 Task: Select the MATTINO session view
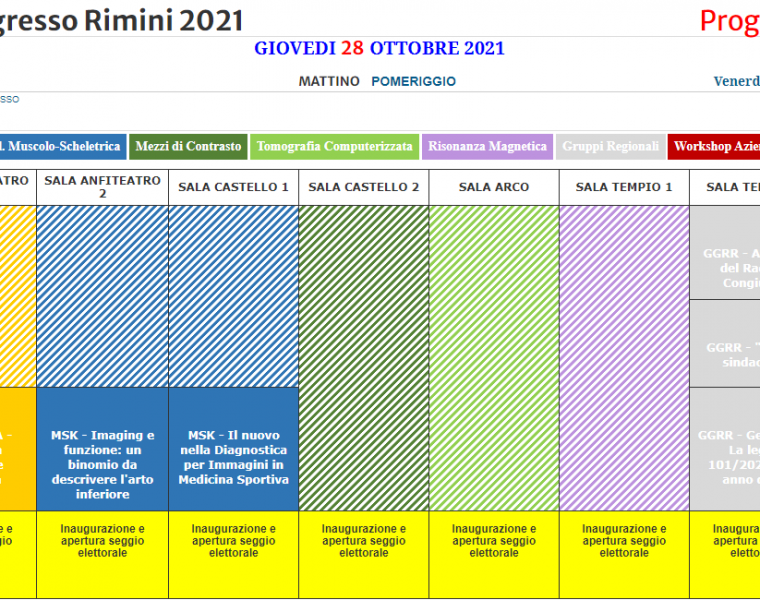tap(329, 81)
